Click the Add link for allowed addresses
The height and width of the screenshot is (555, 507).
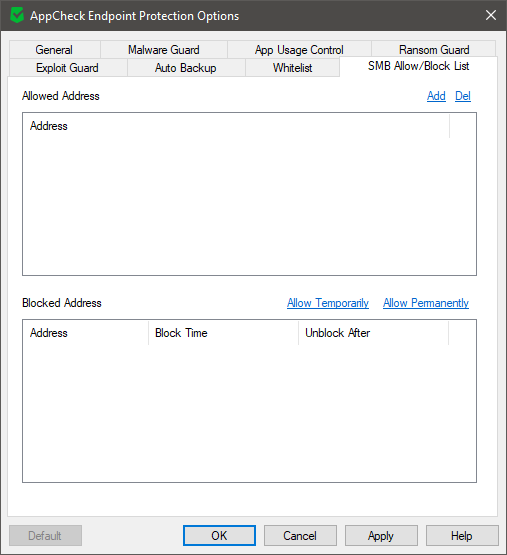(436, 96)
